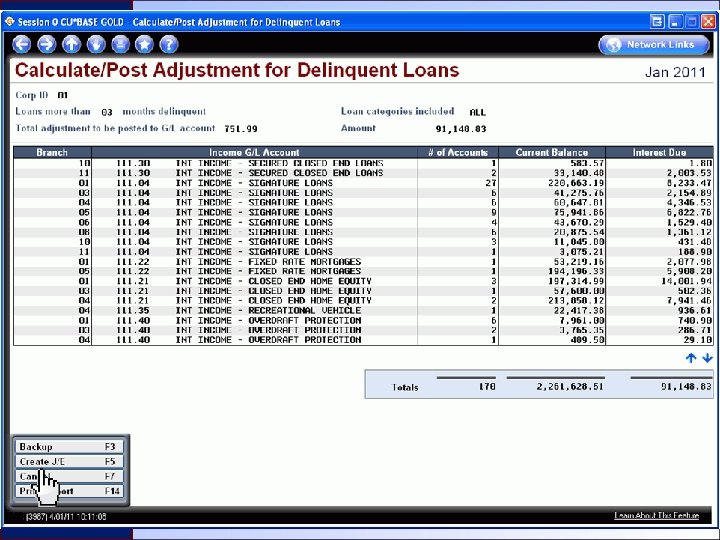The width and height of the screenshot is (720, 540).
Task: Click current balance 20,875.54
Action: point(579,232)
